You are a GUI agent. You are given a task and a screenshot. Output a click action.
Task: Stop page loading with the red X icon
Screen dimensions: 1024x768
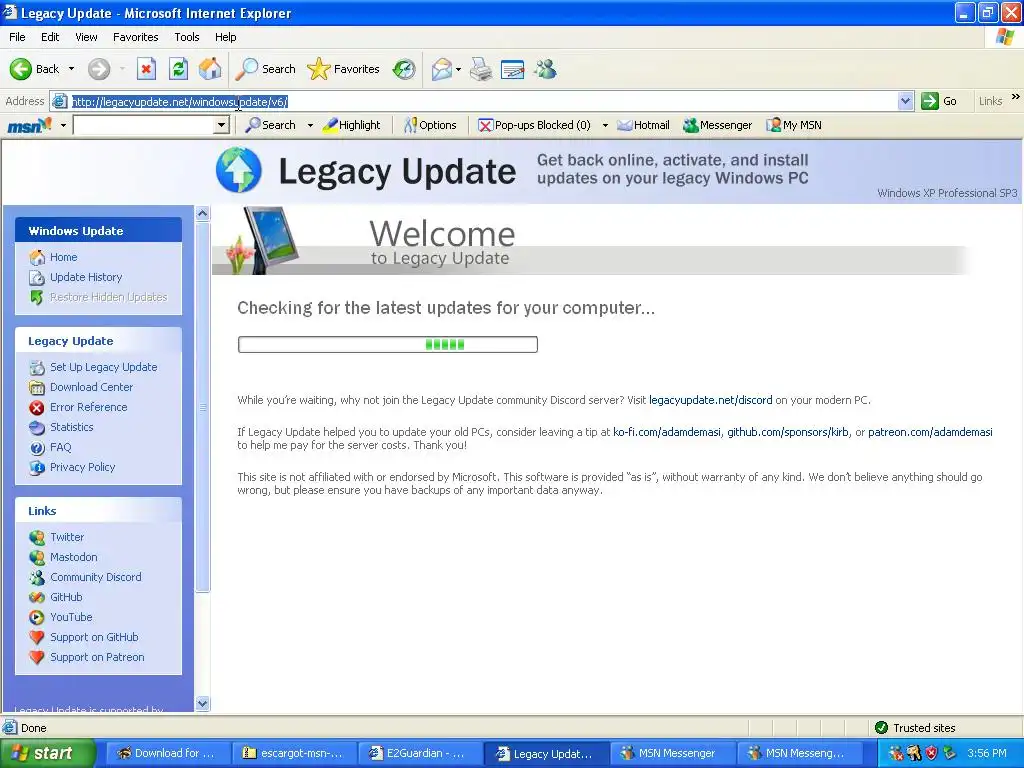pyautogui.click(x=146, y=69)
